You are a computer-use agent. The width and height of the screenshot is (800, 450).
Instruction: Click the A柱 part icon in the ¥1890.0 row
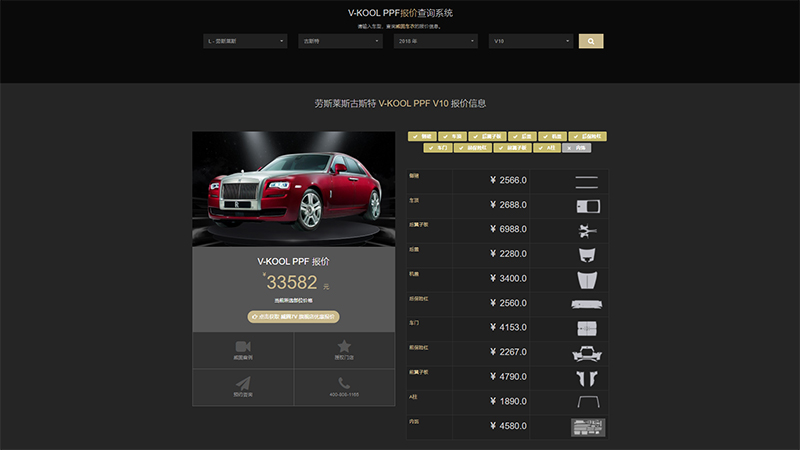click(x=586, y=401)
